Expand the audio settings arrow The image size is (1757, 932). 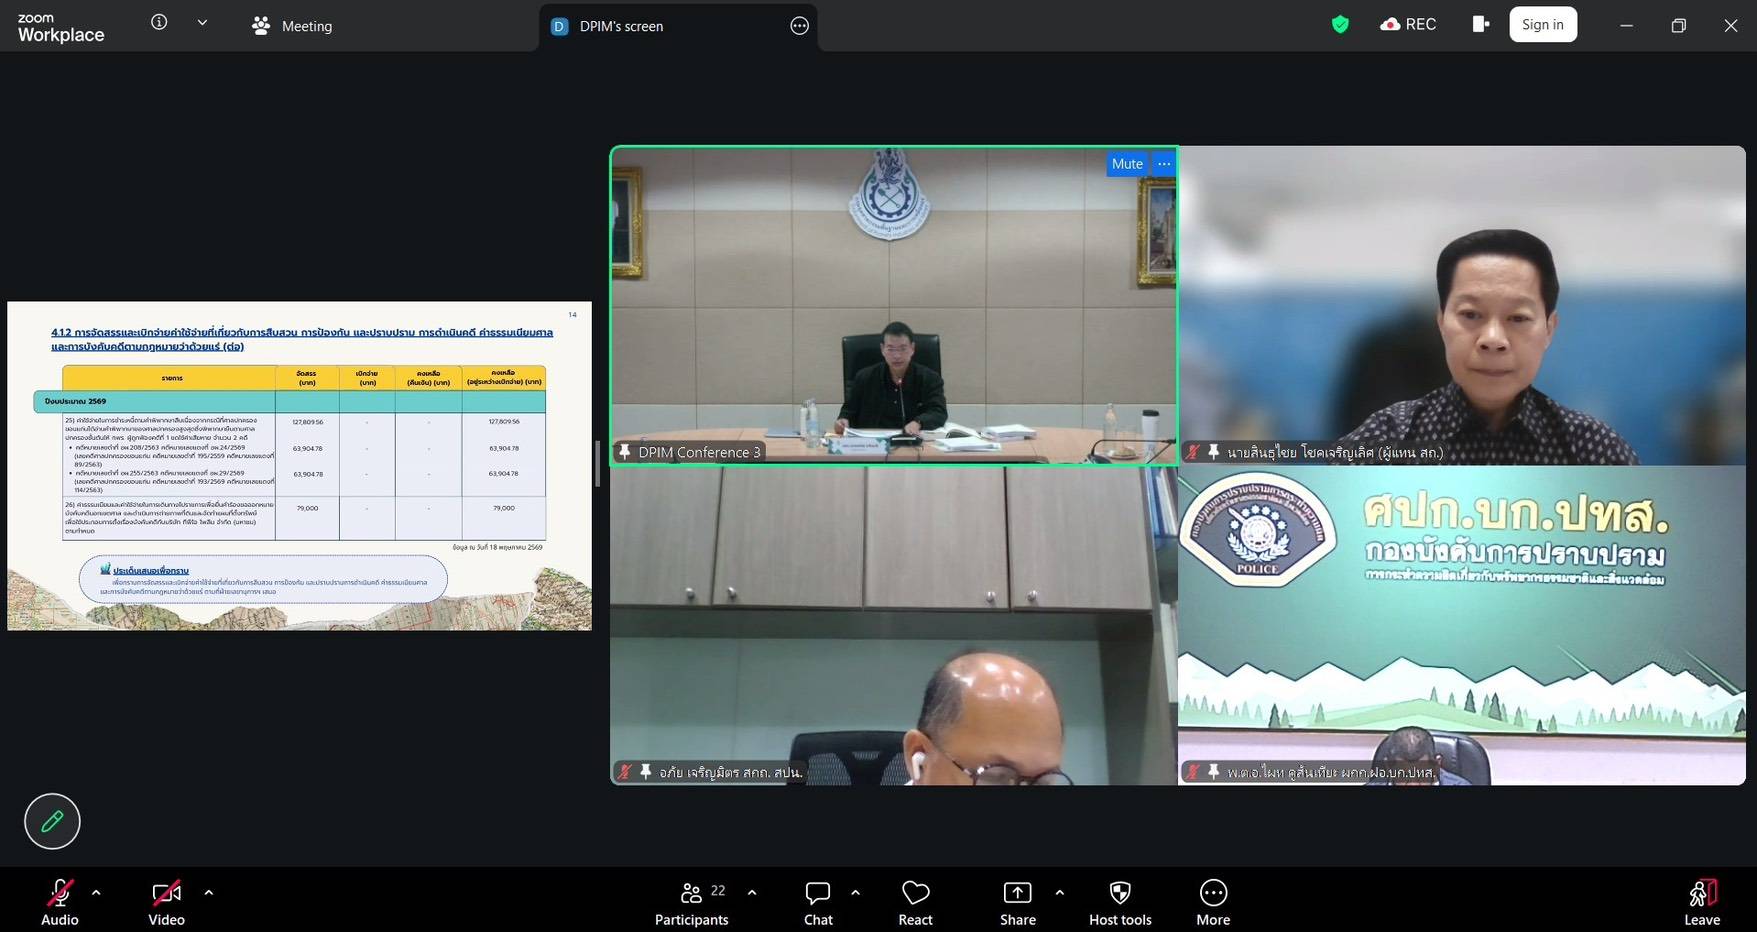click(96, 892)
